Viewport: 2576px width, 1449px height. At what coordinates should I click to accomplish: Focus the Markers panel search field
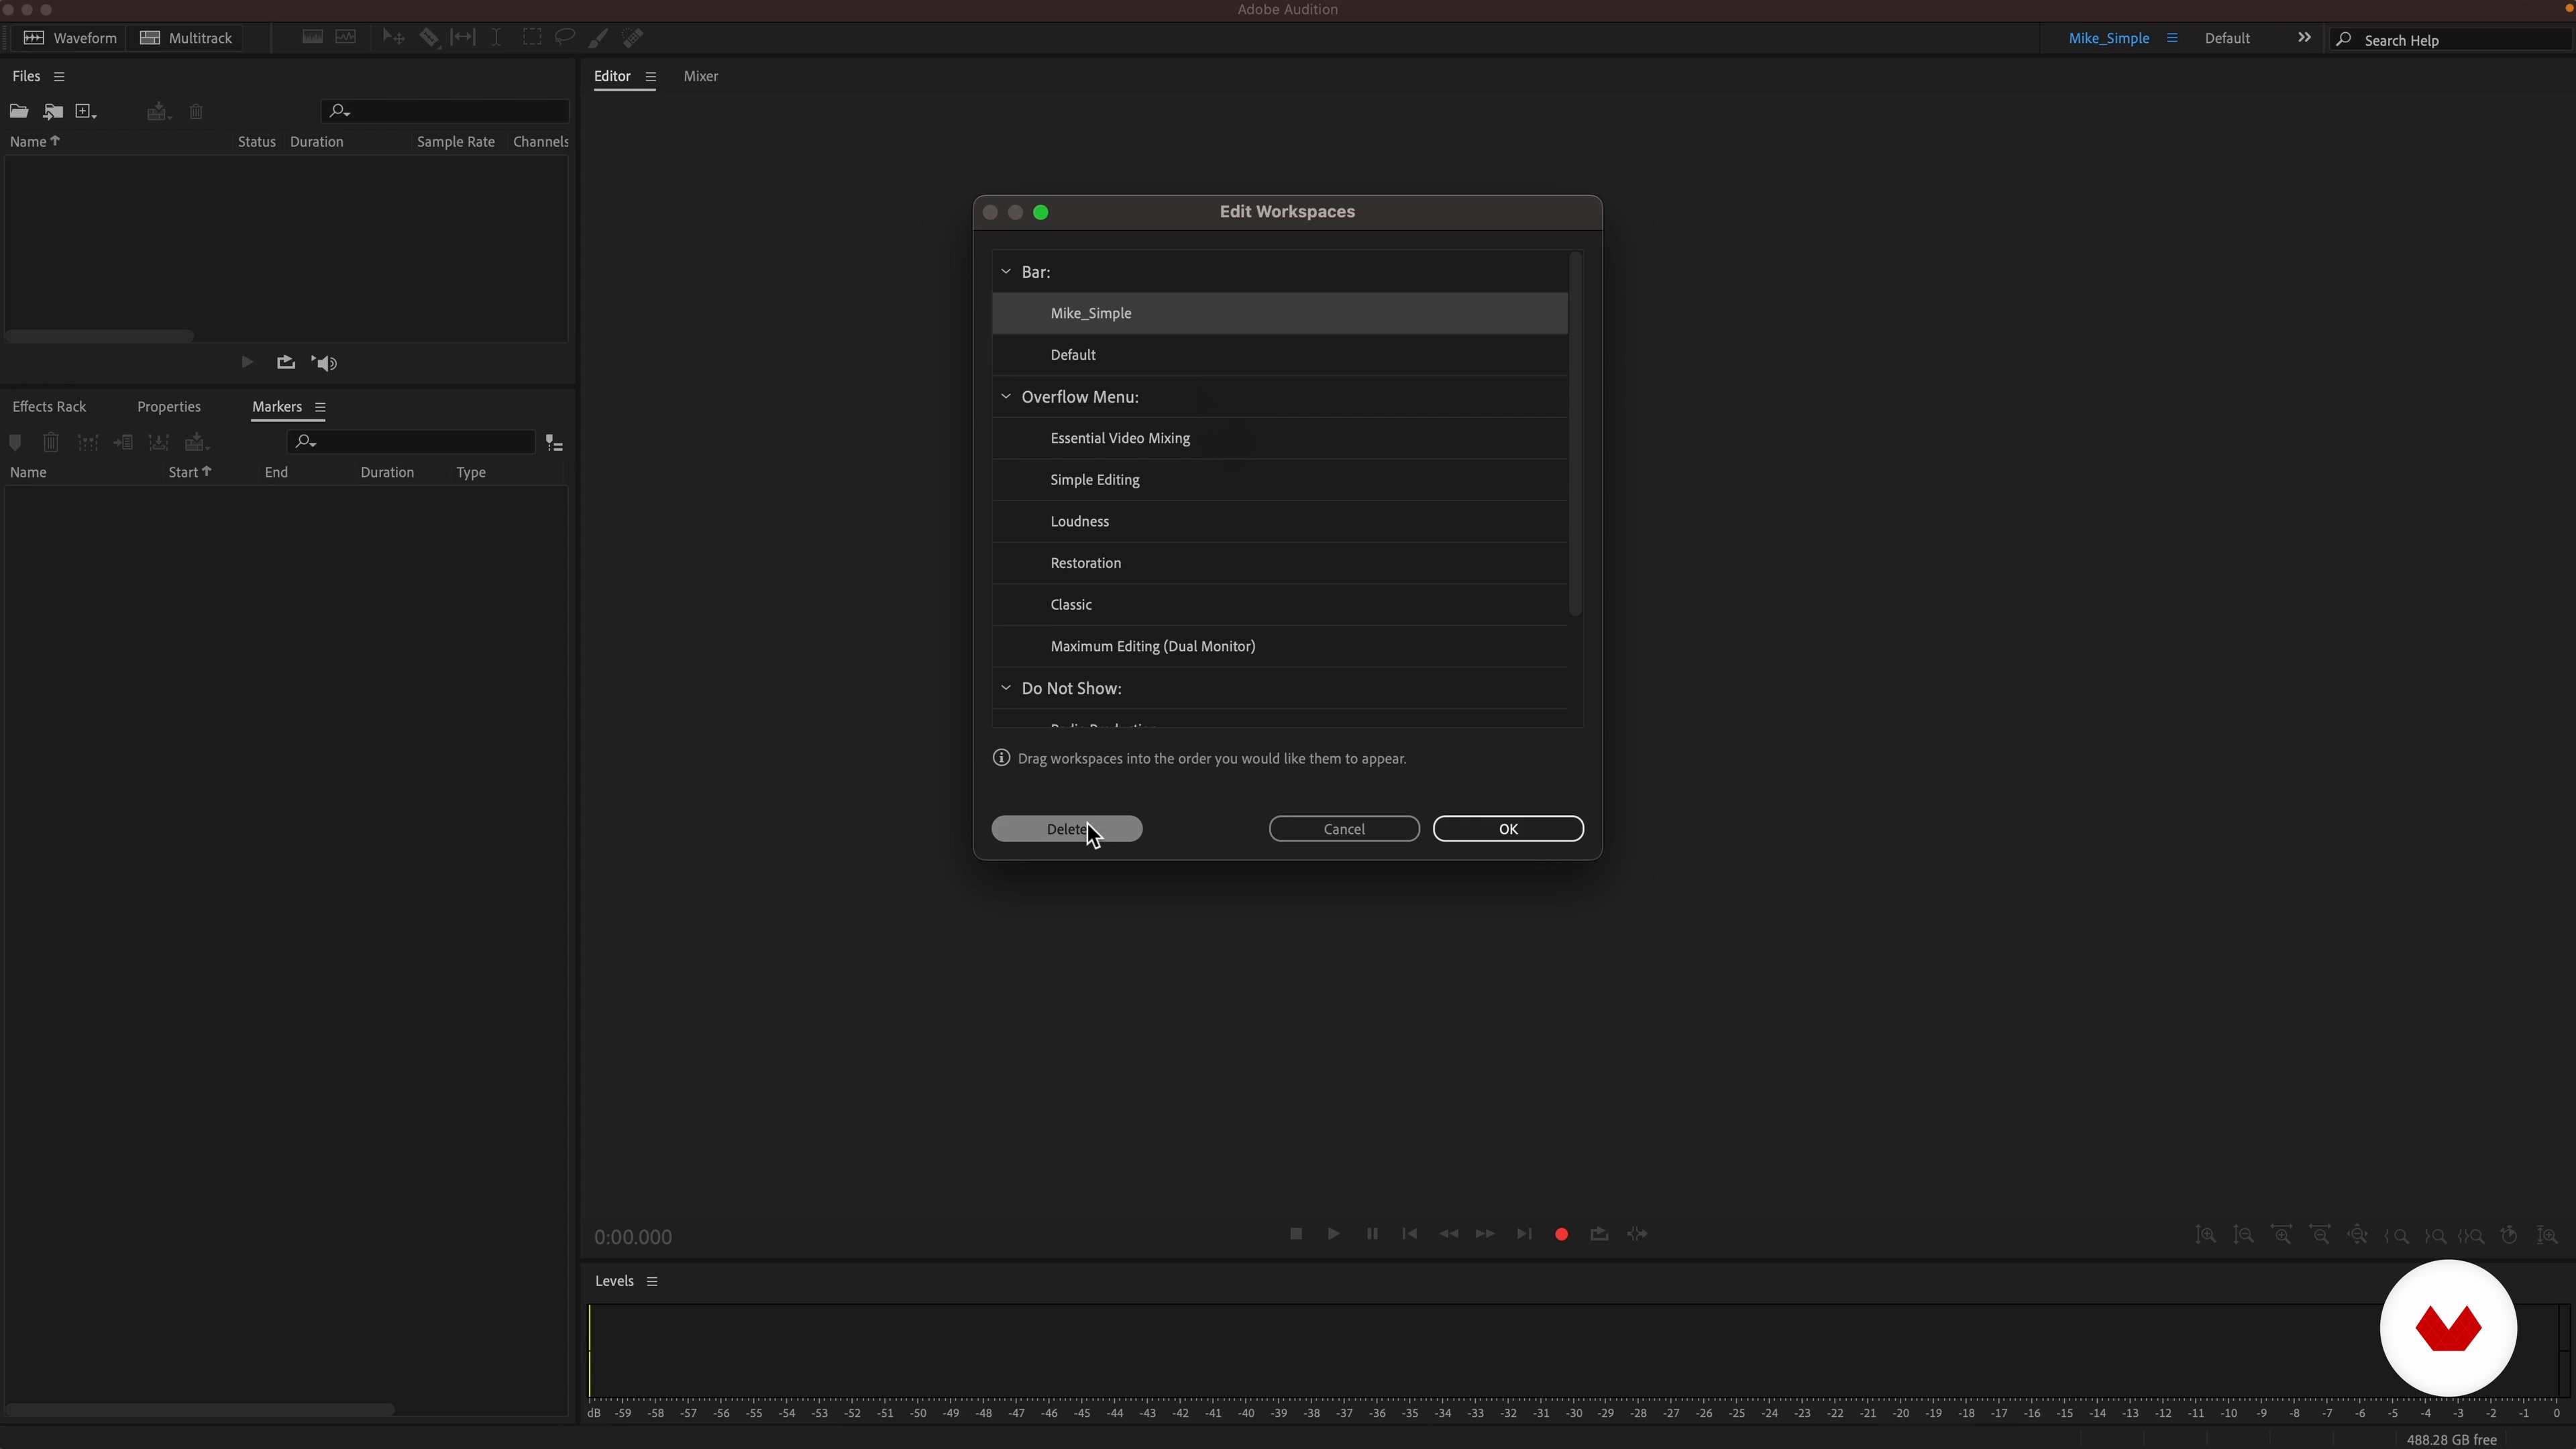click(x=411, y=442)
